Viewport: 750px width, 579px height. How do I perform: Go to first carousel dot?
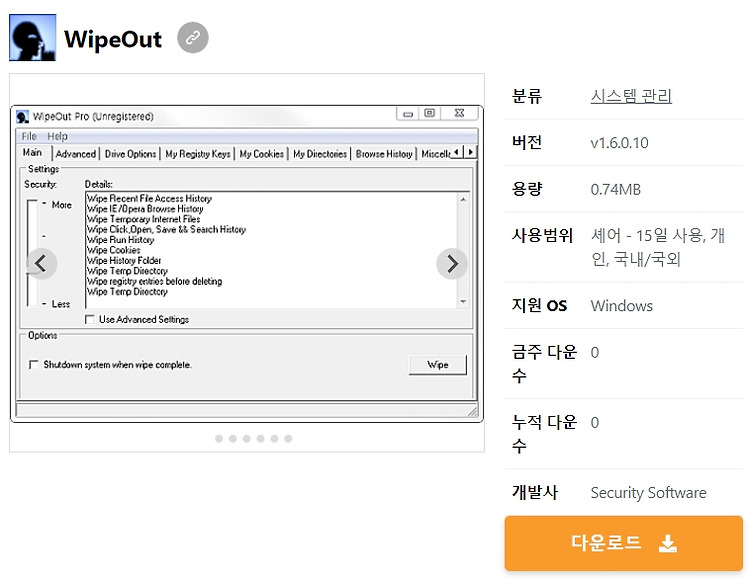[x=219, y=439]
